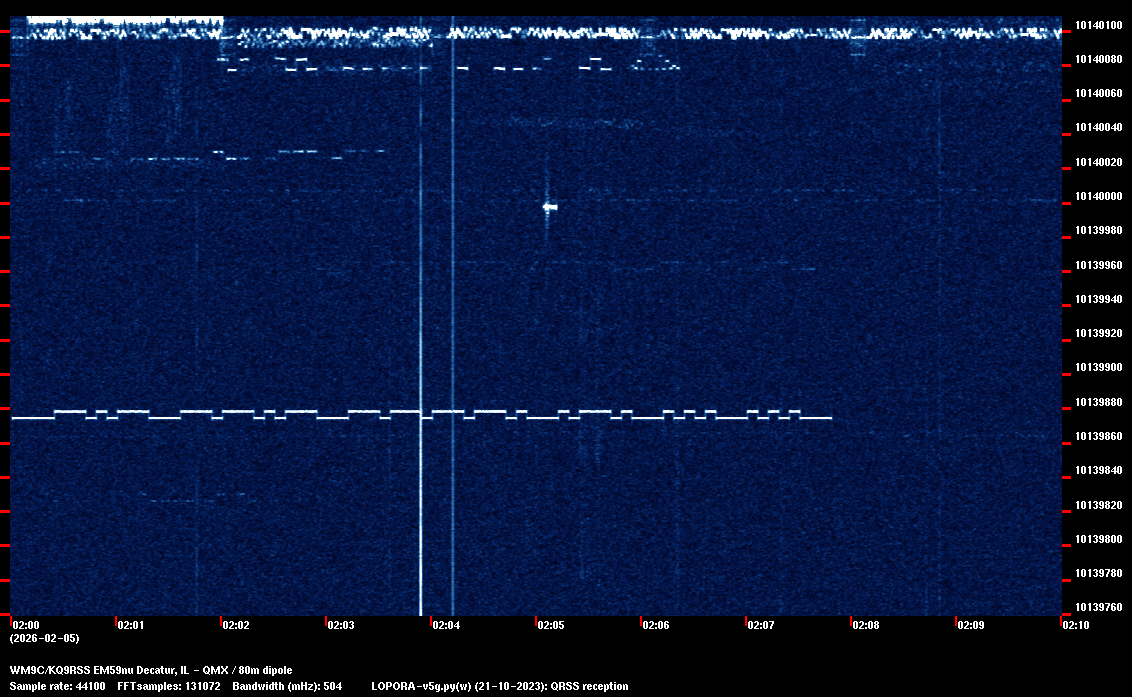
Task: Click the 10139920 frequency label
Action: [1099, 333]
